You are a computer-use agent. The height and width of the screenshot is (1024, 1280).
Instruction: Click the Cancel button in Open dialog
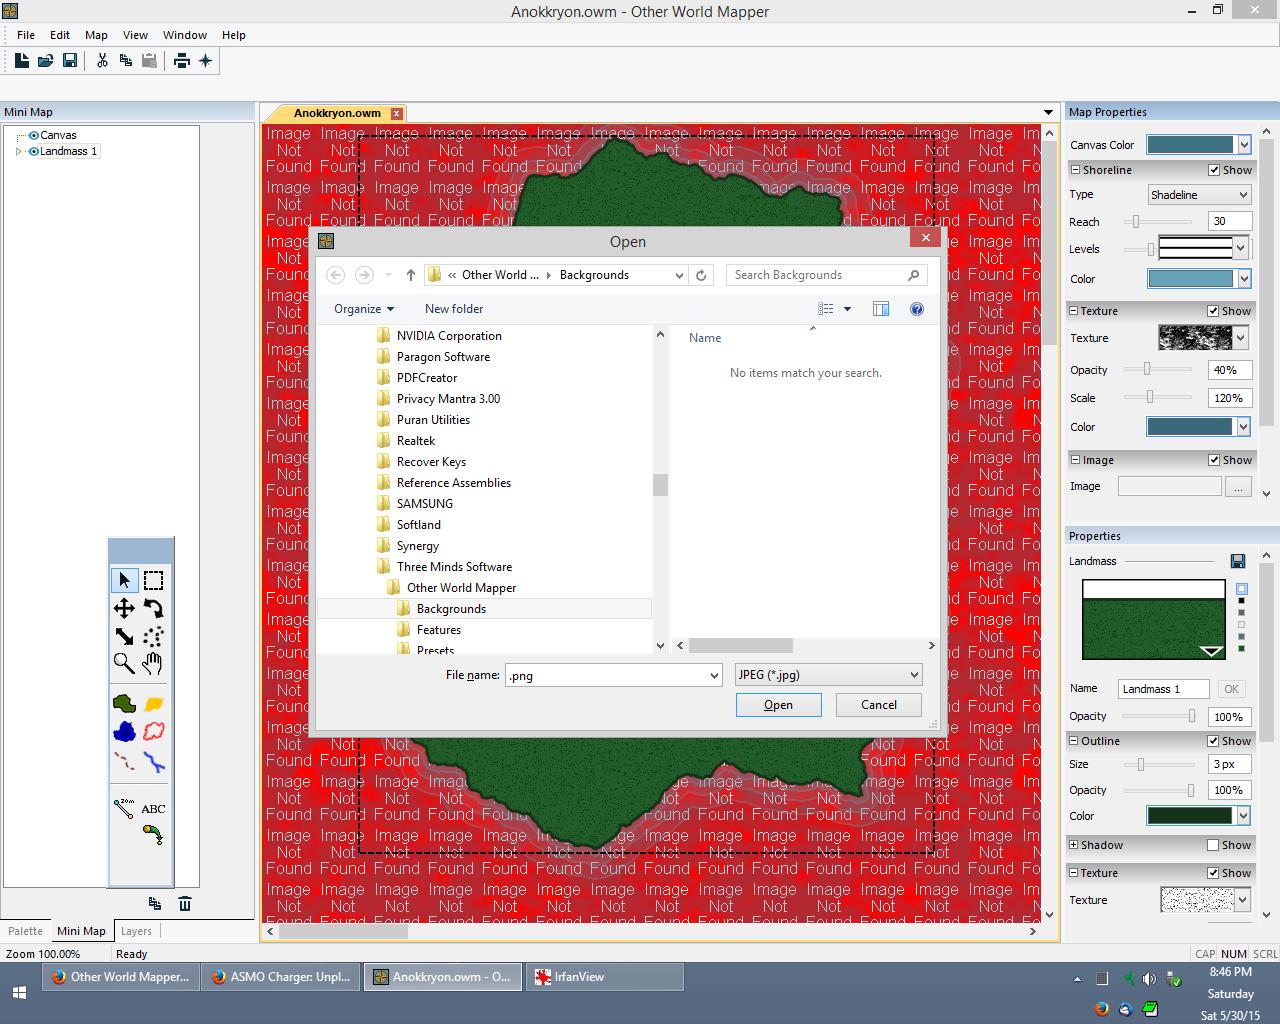[x=879, y=705]
